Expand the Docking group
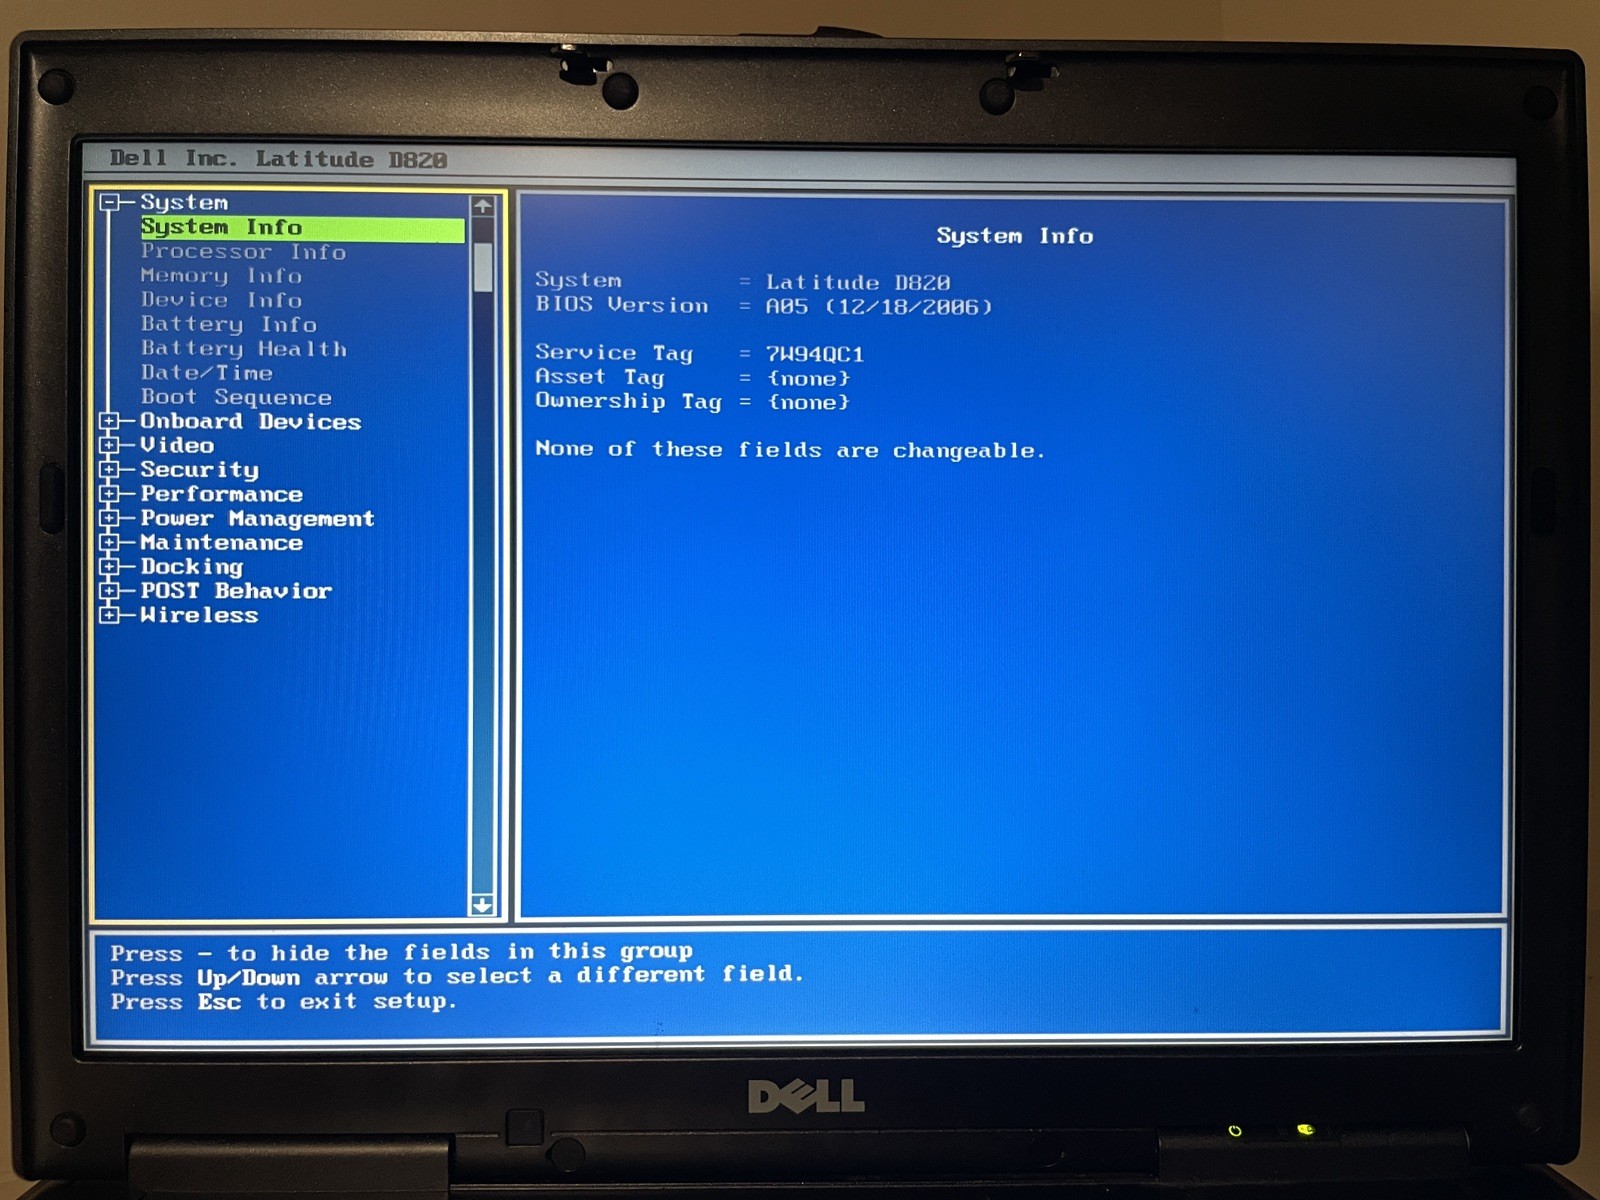This screenshot has height=1200, width=1600. pos(110,566)
